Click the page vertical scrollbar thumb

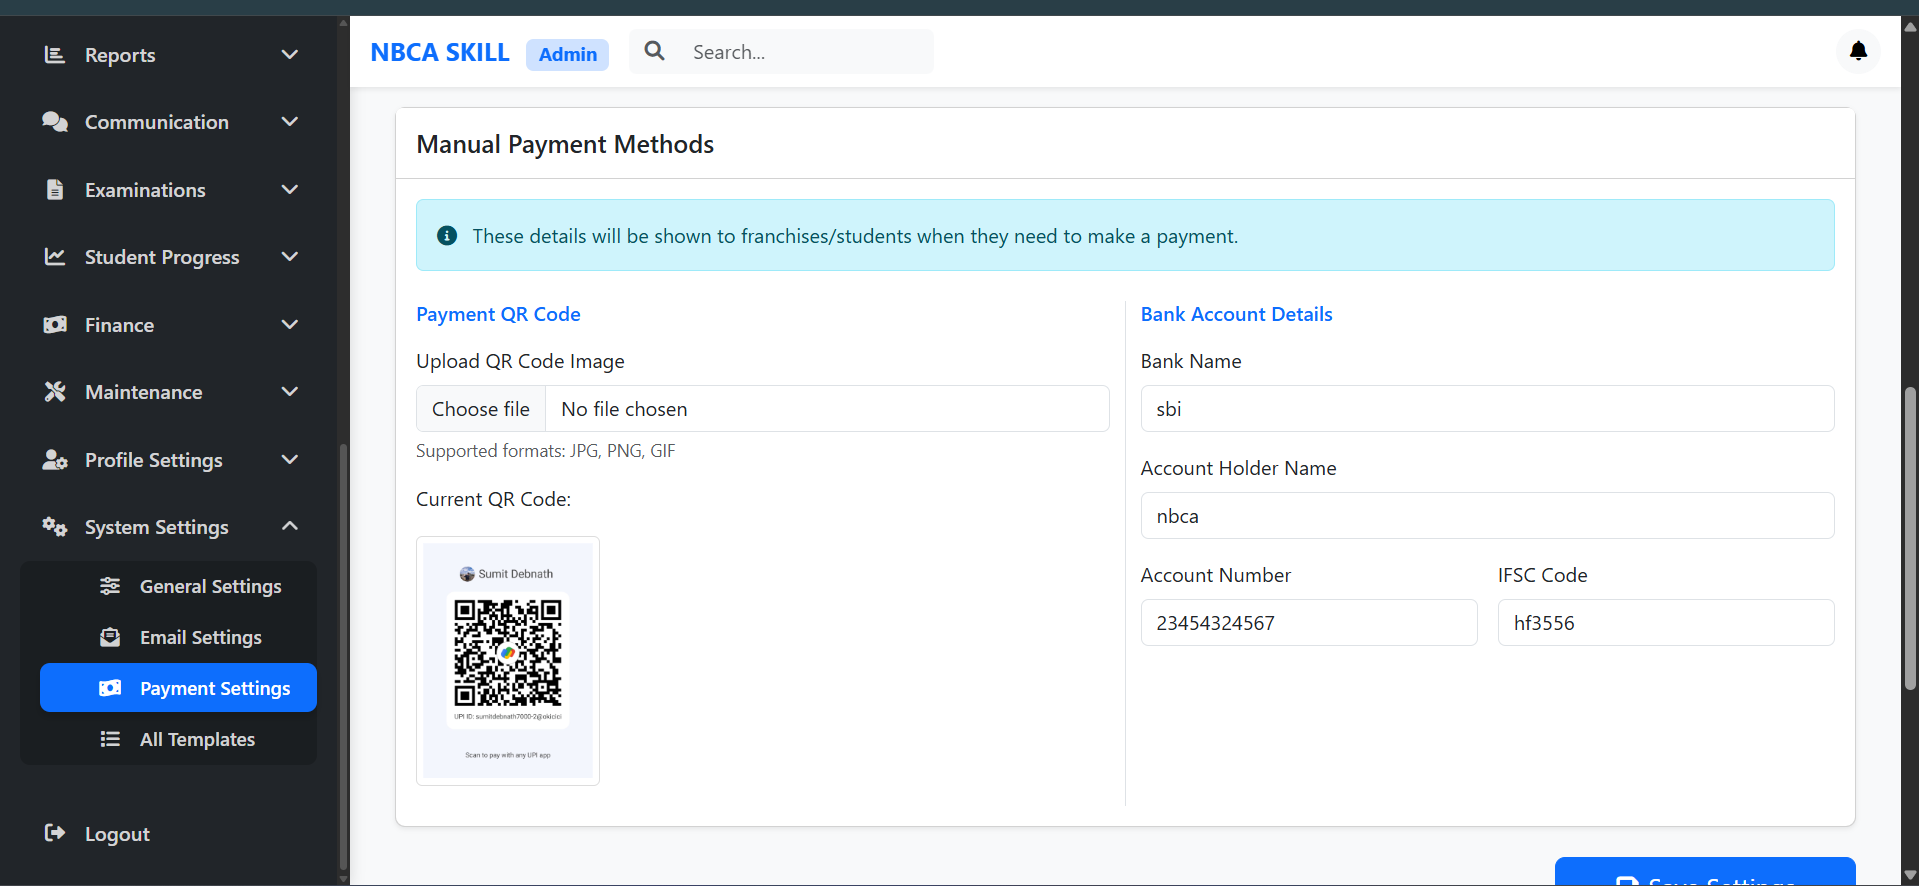tap(1910, 538)
